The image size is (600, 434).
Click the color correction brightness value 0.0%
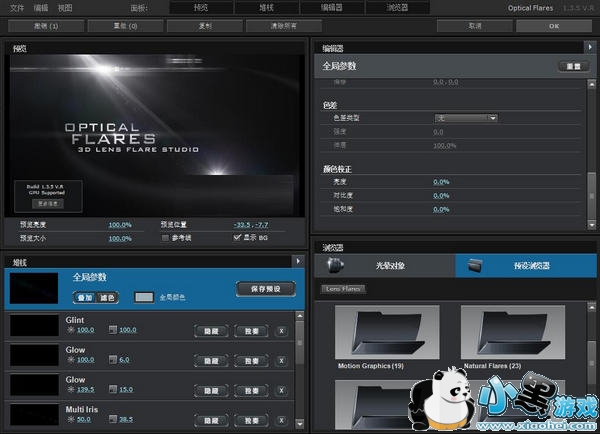point(441,182)
